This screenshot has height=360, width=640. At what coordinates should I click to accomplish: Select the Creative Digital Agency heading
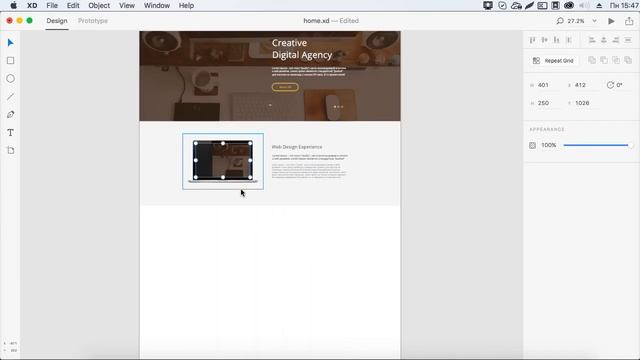[302, 49]
